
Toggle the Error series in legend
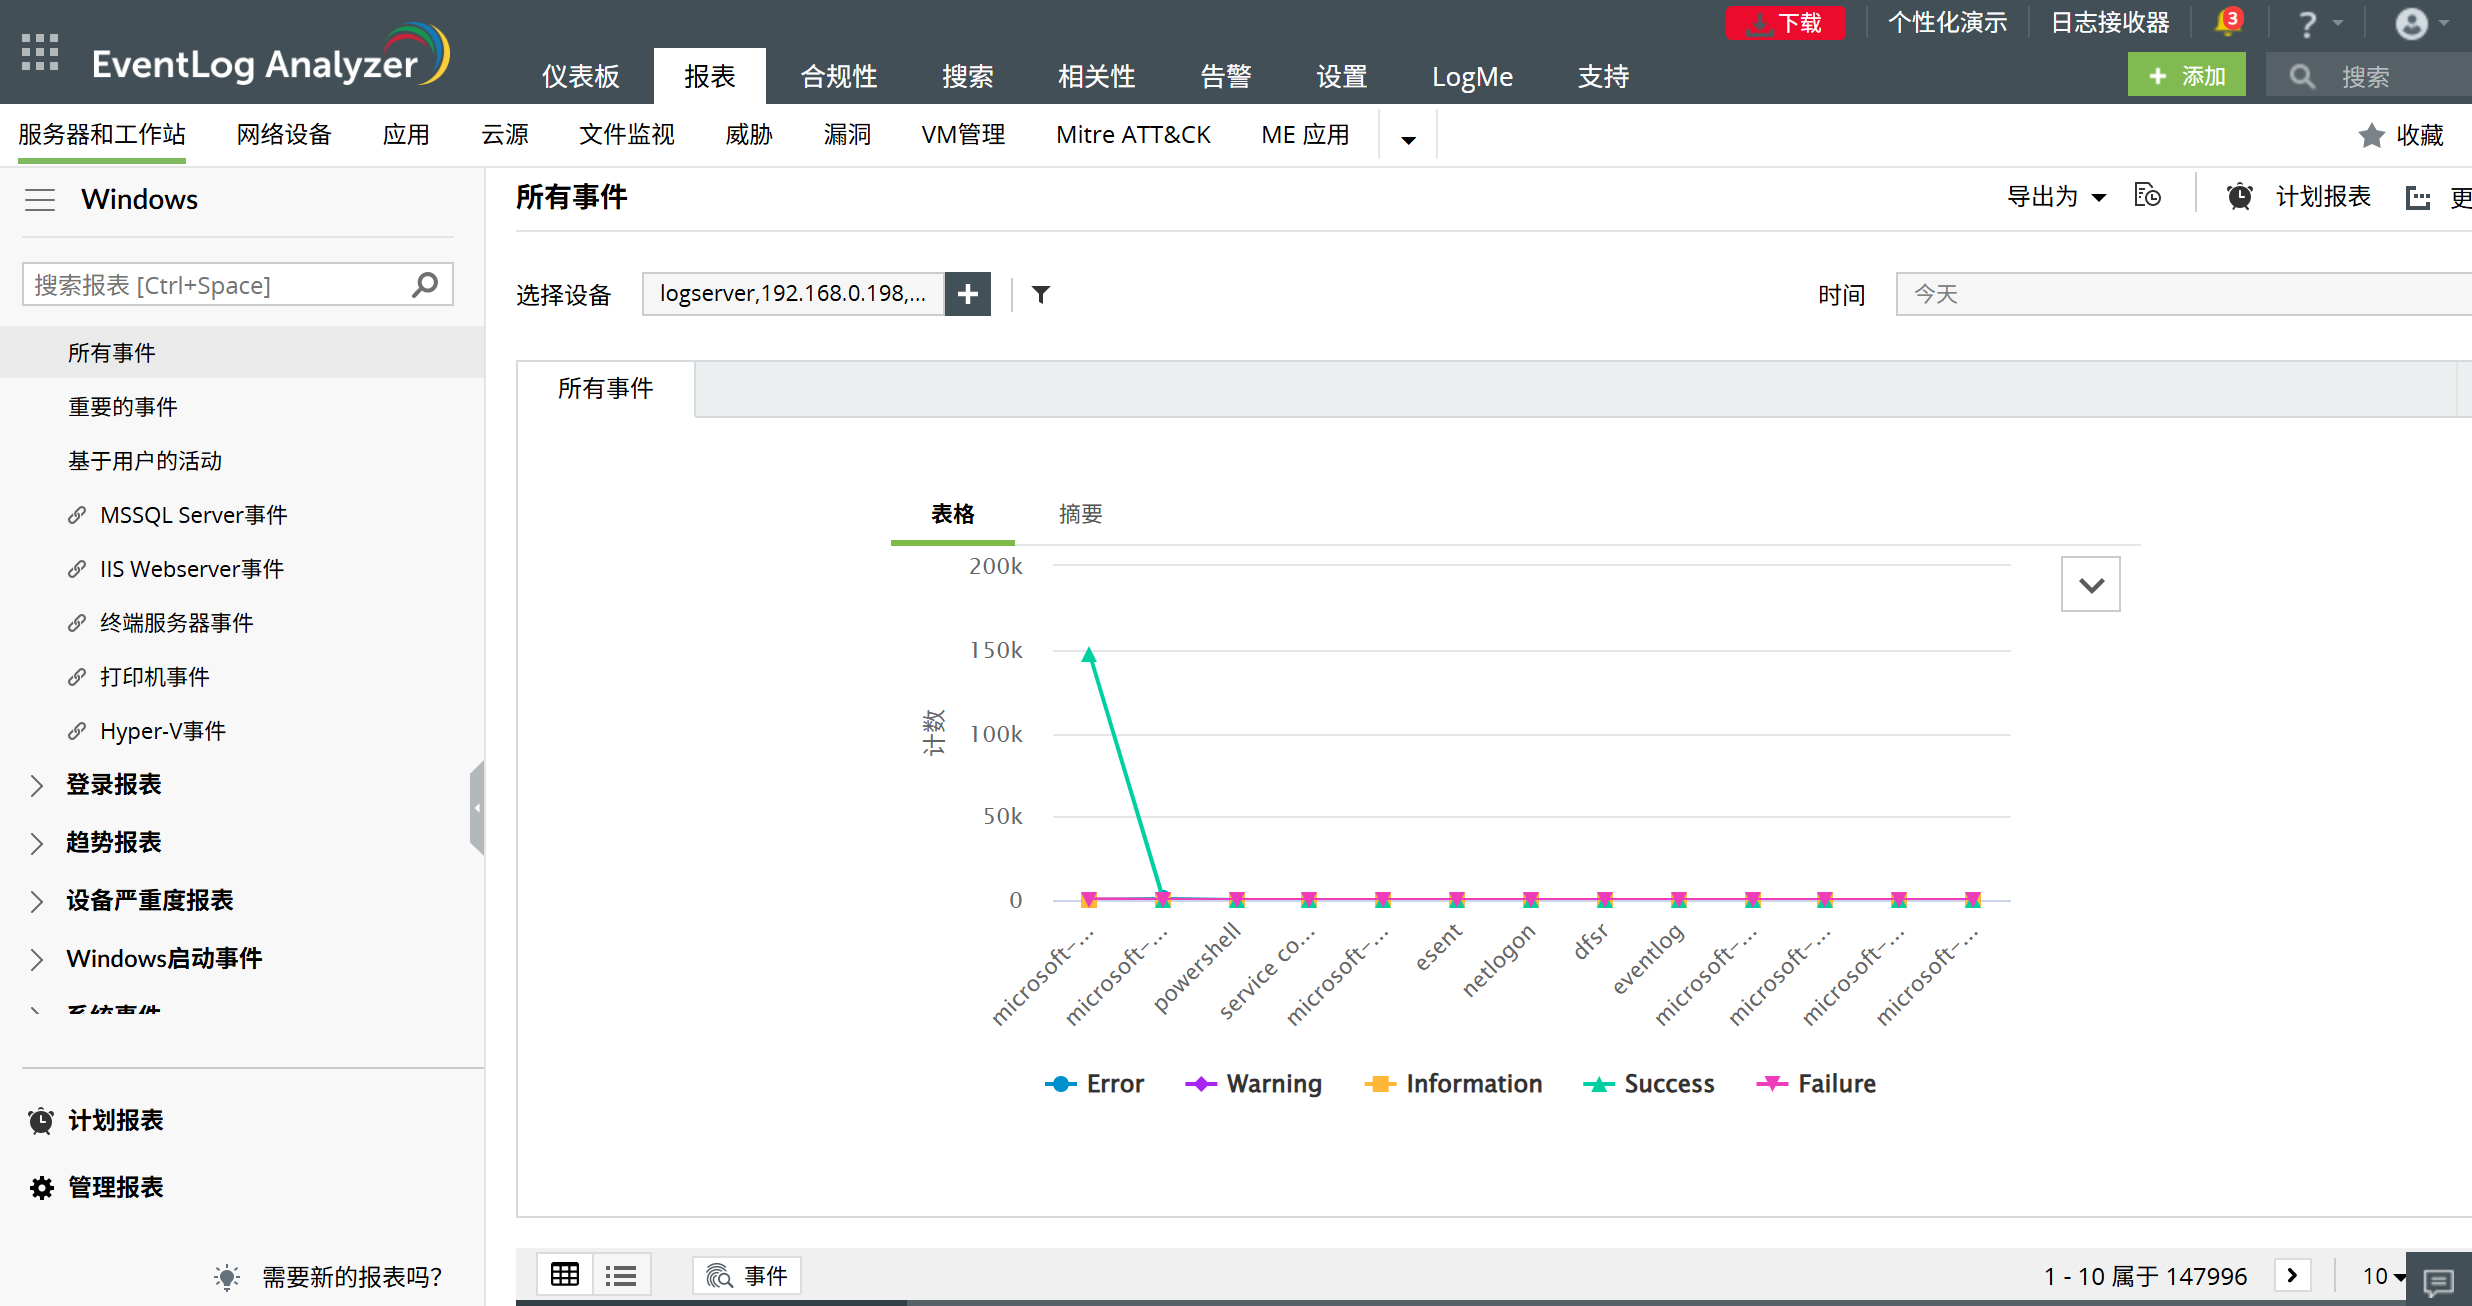point(1095,1084)
